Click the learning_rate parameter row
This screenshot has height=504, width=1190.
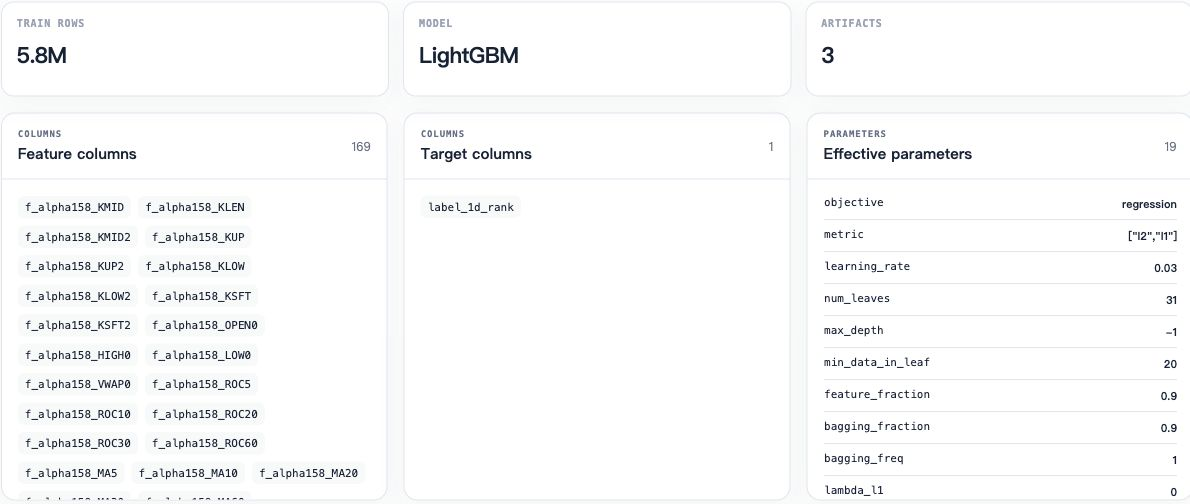(1000, 267)
